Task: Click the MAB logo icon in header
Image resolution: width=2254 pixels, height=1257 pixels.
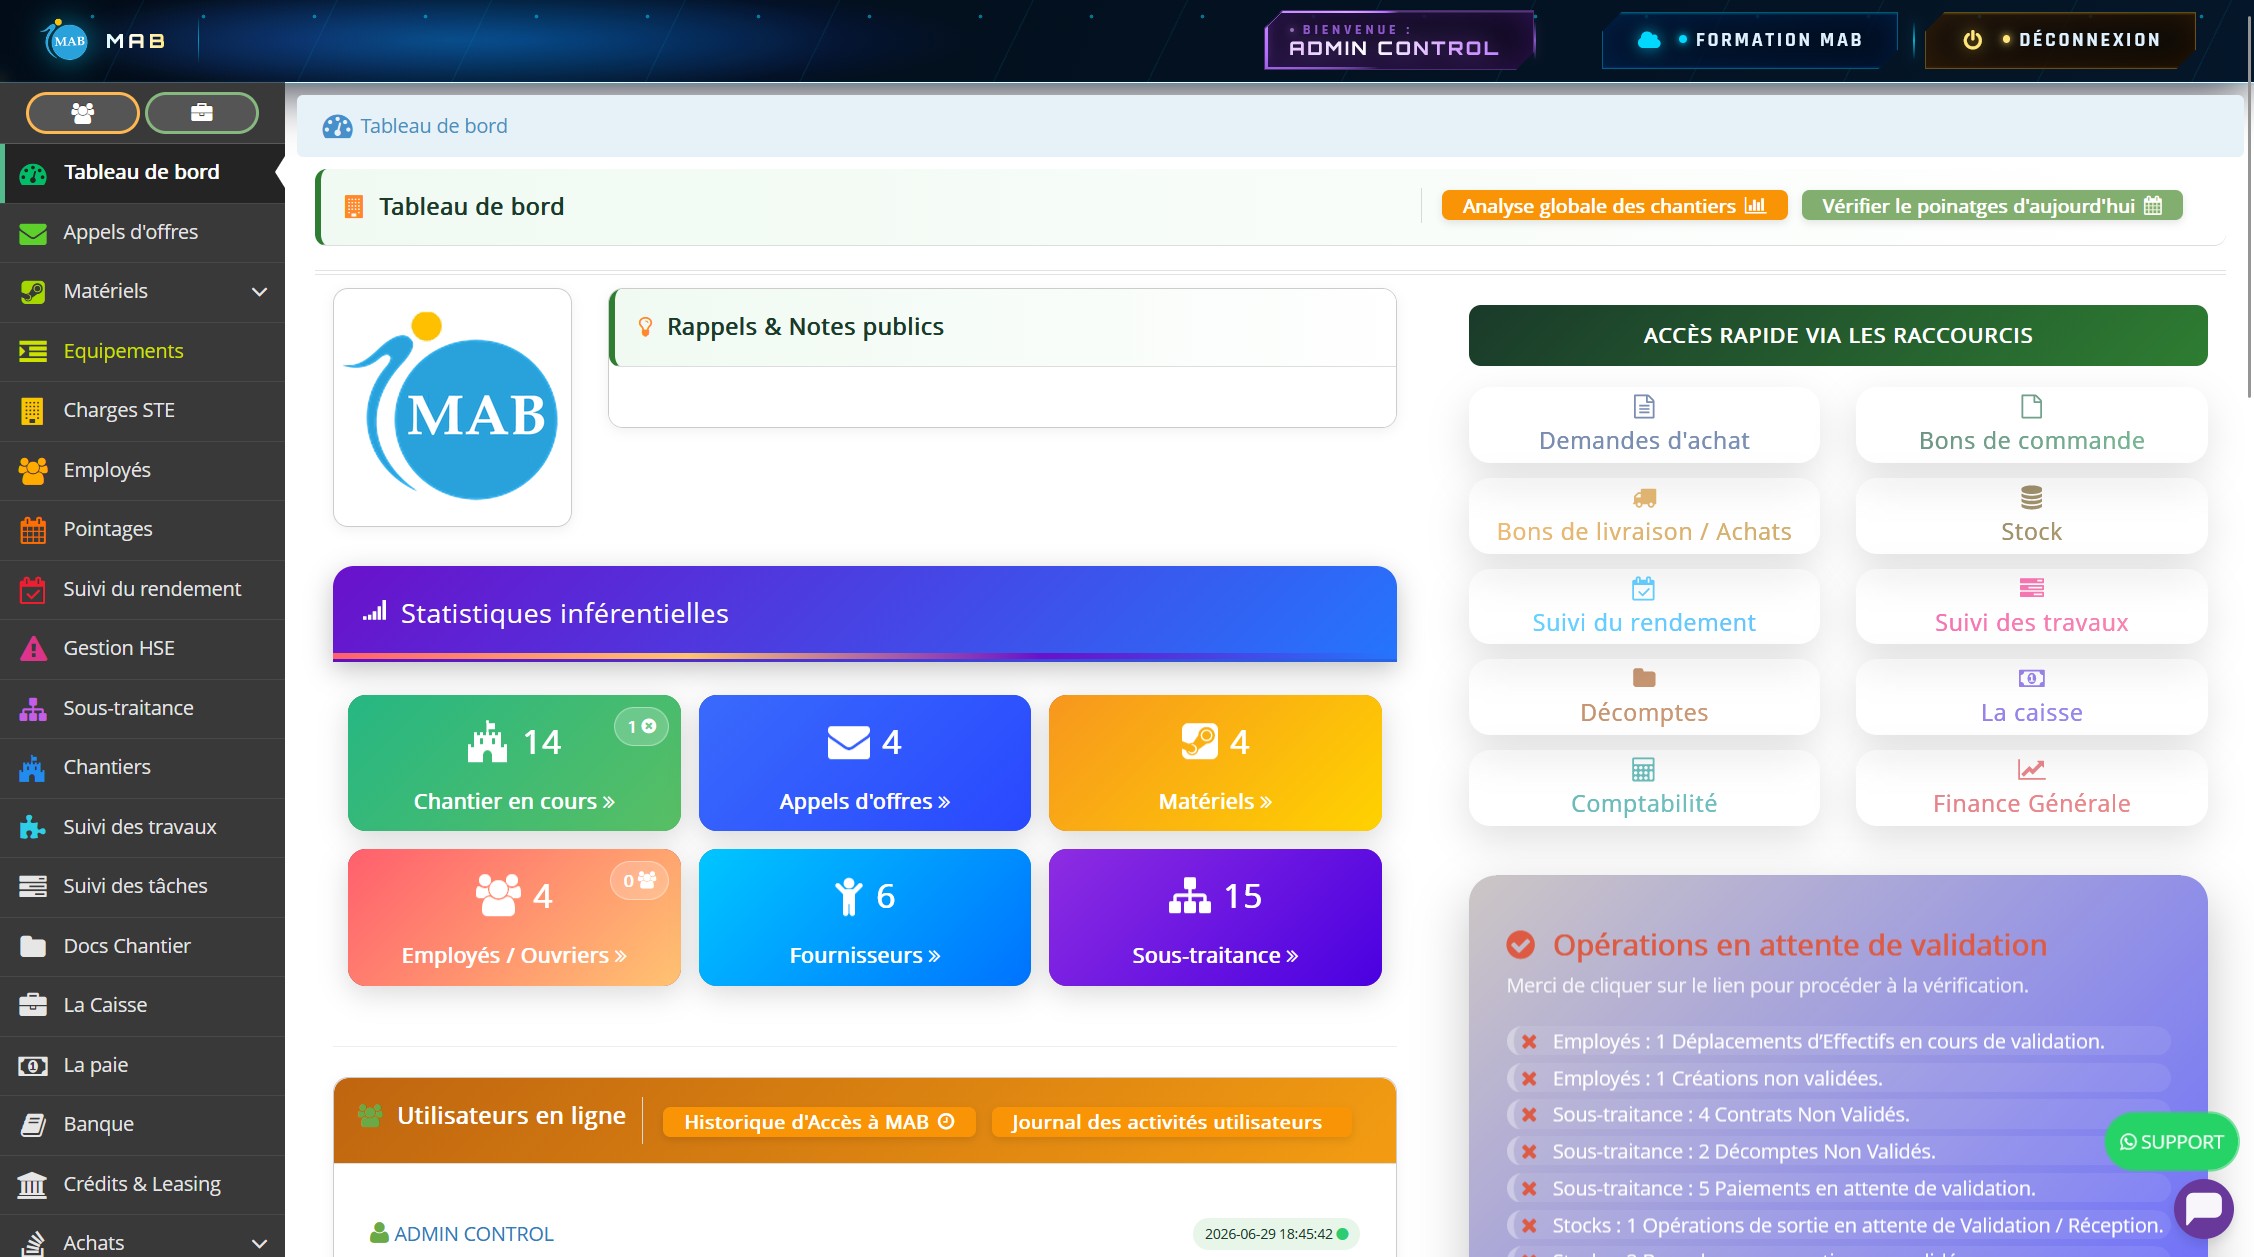Action: click(x=67, y=41)
